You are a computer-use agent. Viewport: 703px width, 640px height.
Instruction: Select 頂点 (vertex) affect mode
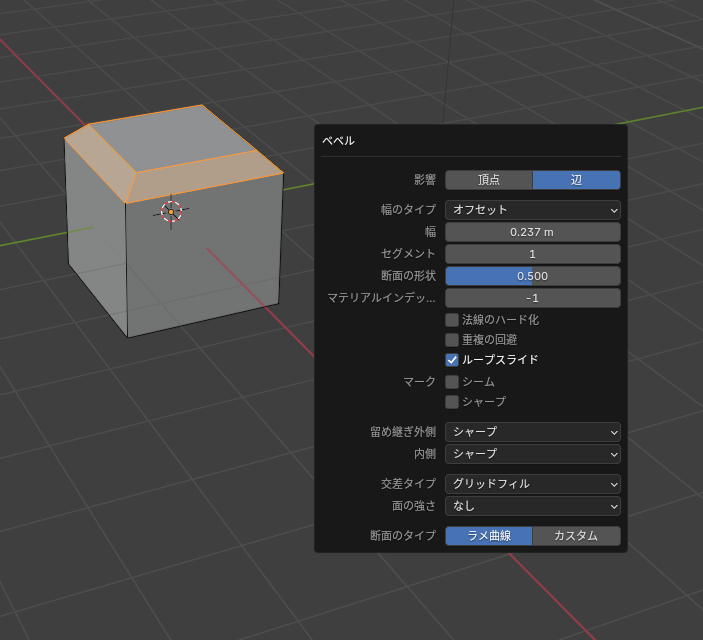tap(489, 180)
